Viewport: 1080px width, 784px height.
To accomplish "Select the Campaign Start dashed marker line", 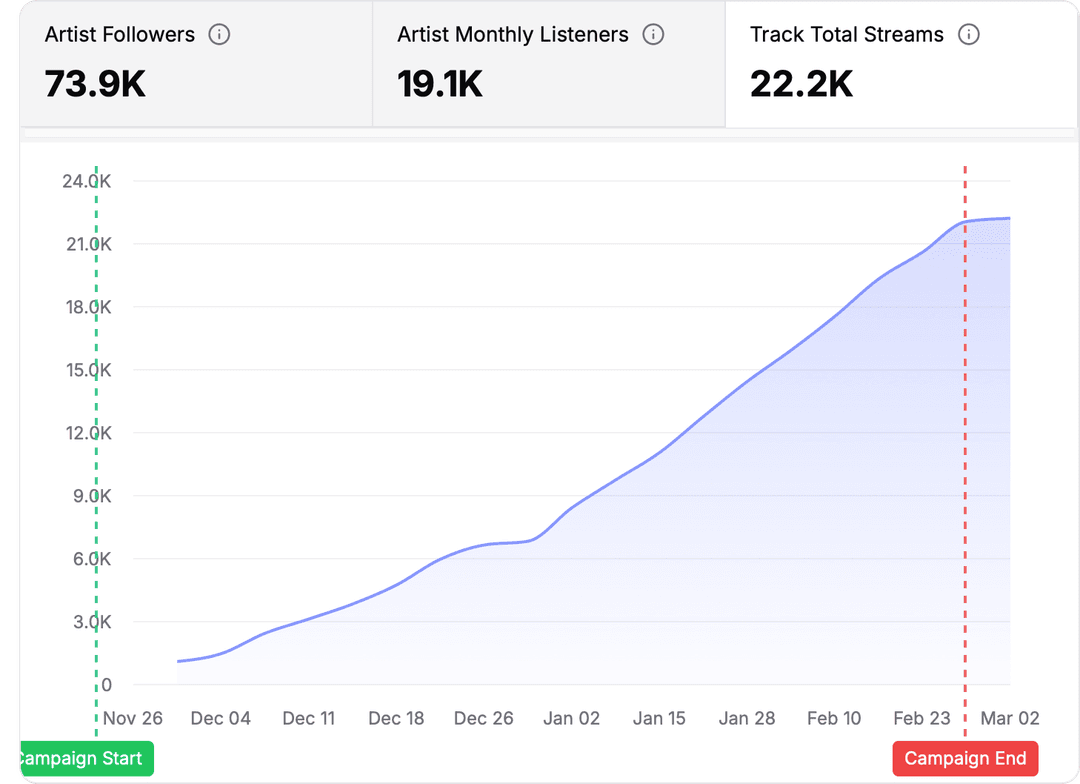I will pos(96,430).
